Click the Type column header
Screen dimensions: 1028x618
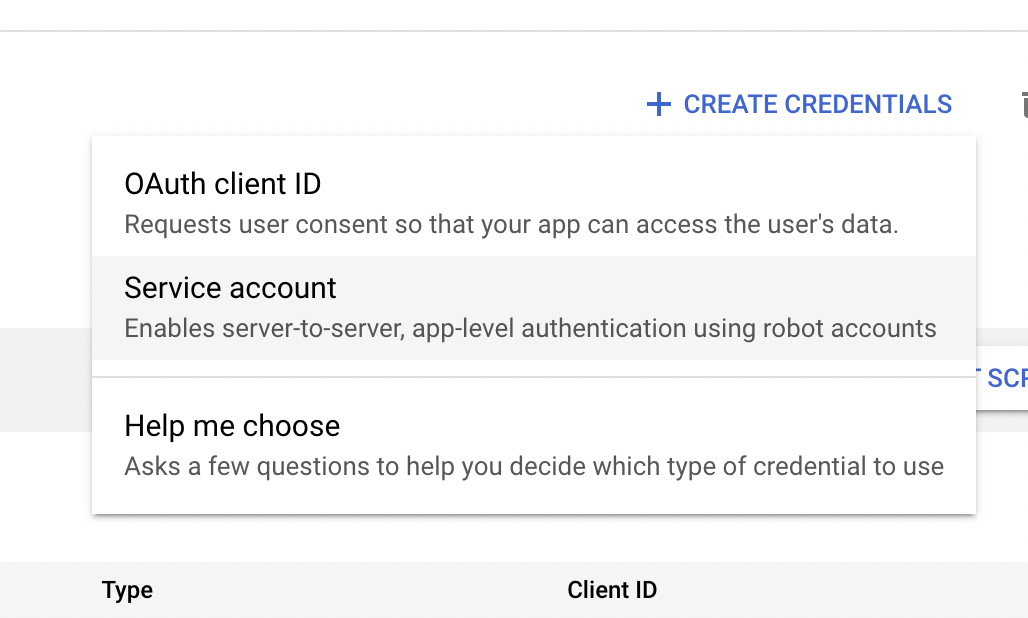127,590
